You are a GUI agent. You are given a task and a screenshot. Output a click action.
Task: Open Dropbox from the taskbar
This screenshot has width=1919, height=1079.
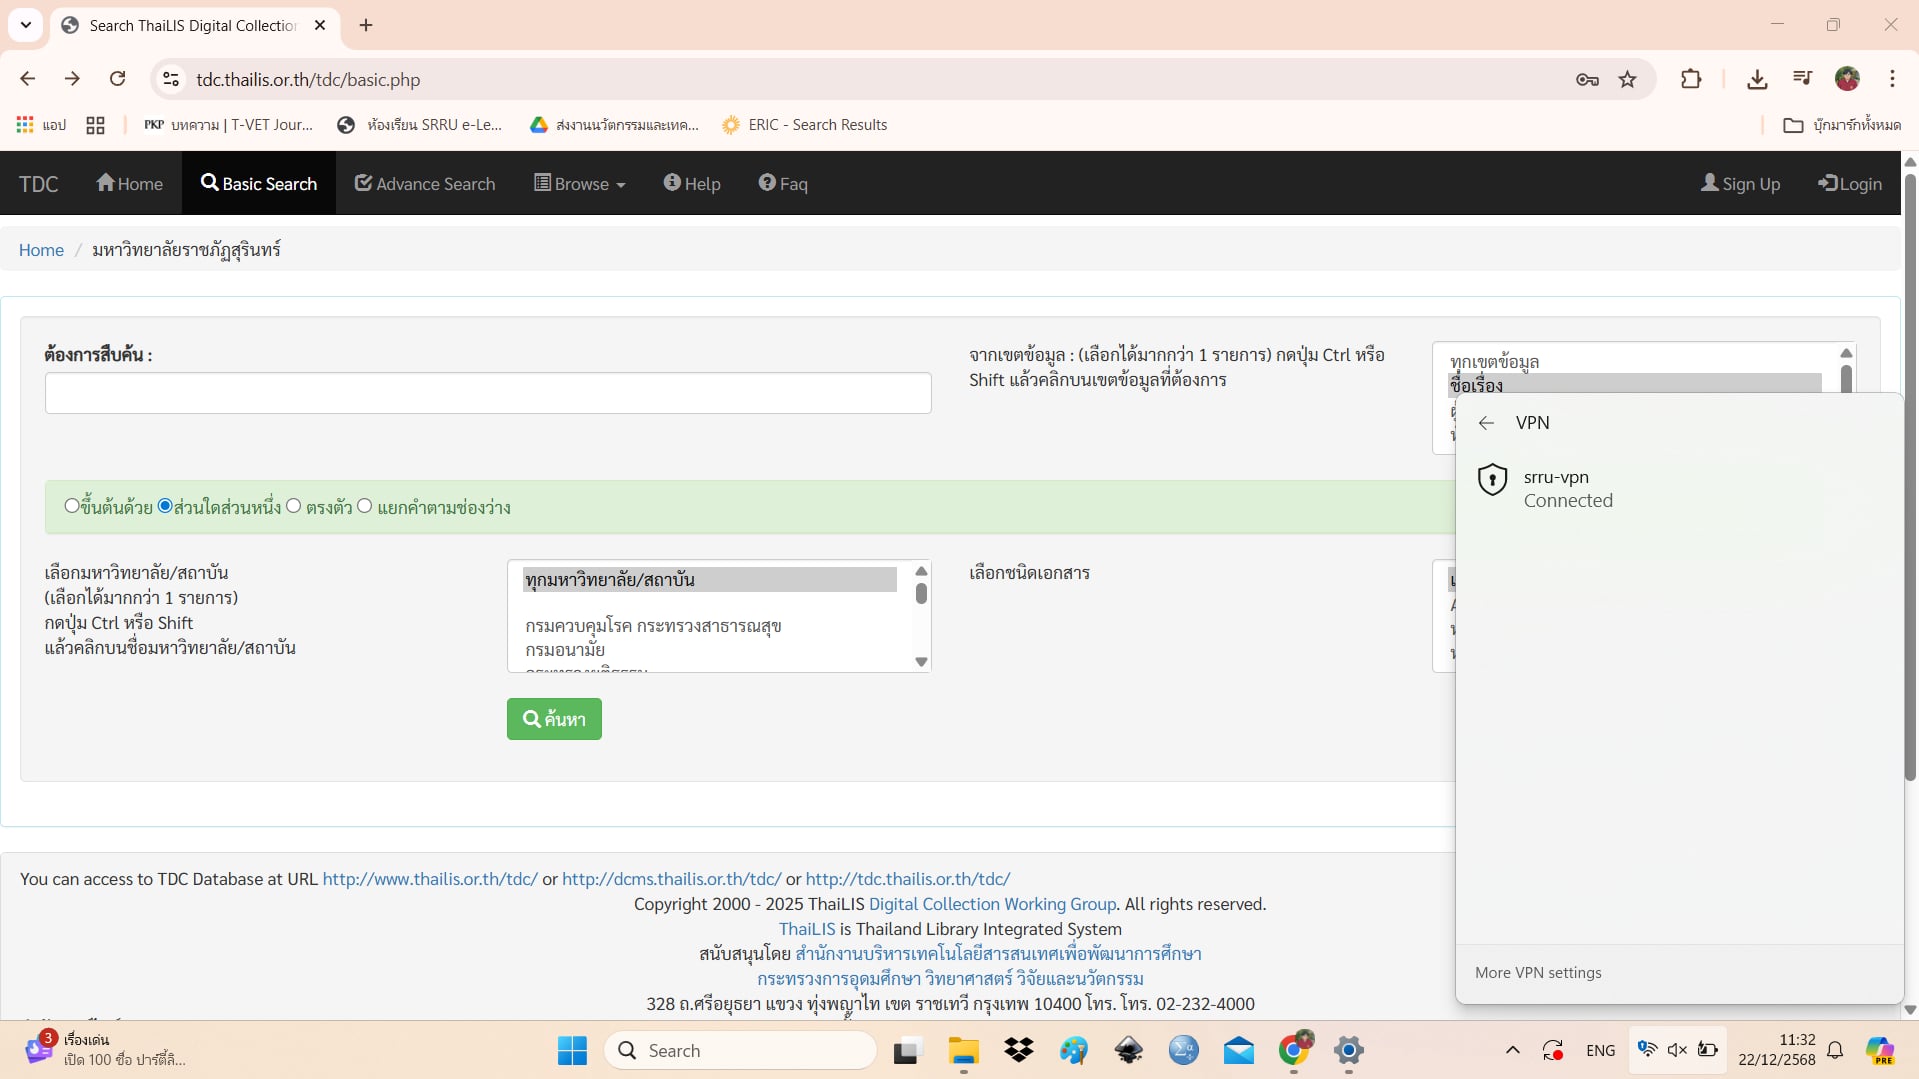[1018, 1050]
